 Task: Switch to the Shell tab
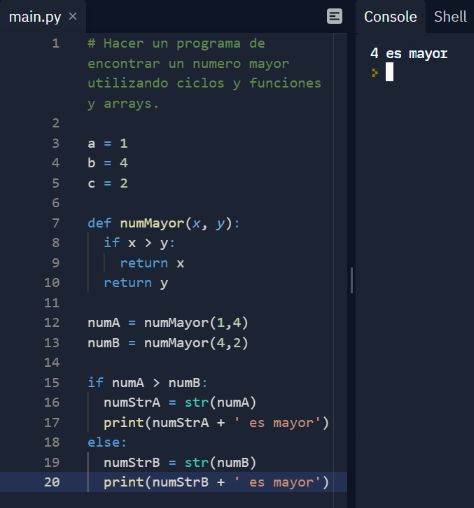450,17
